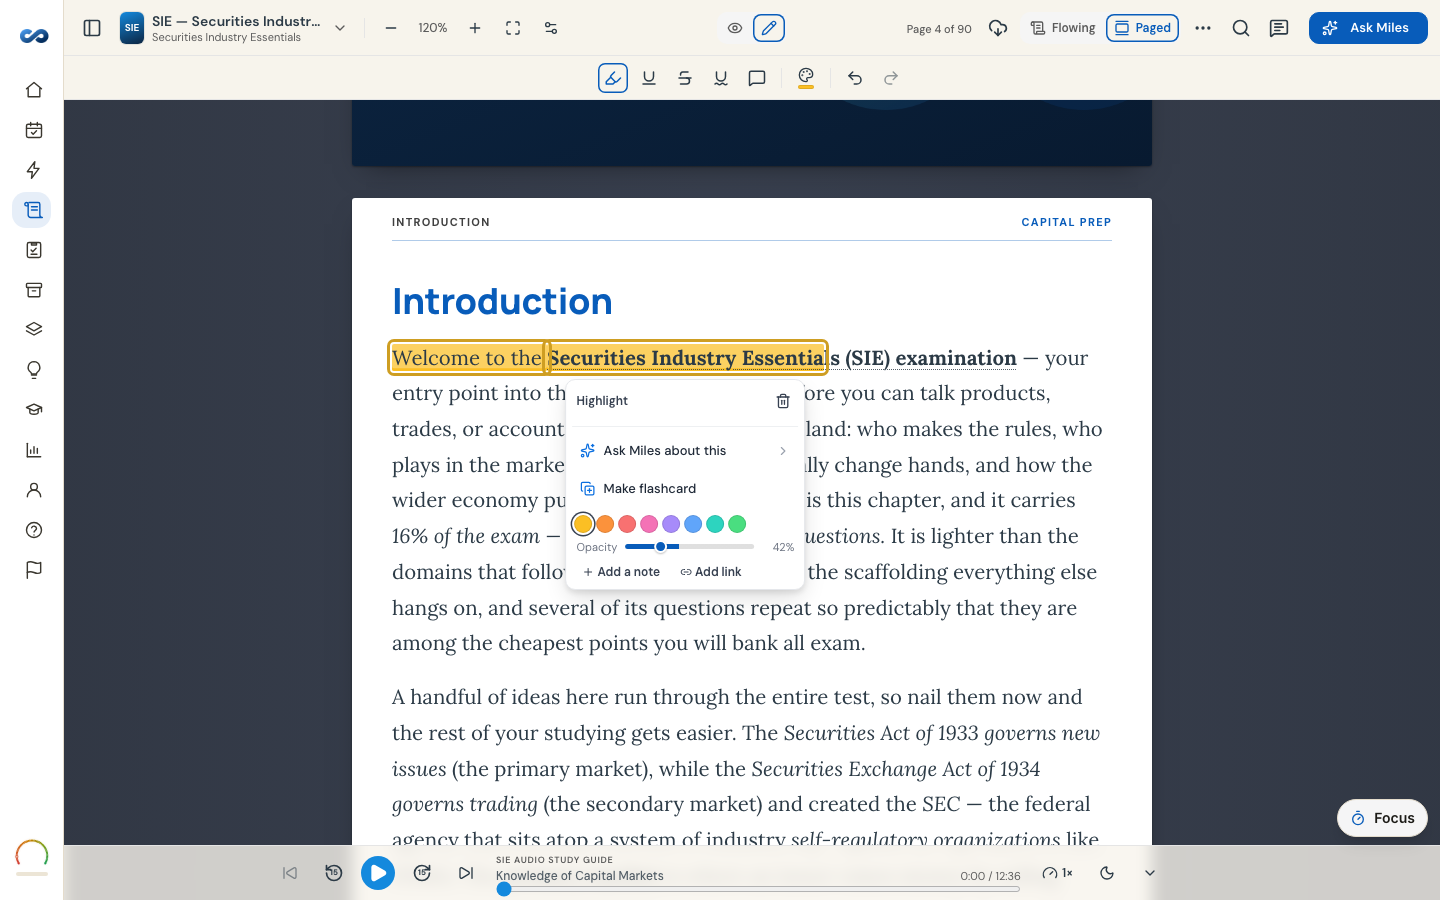Screen dimensions: 1440x900
Task: Select the strikethrough tool
Action: coord(685,78)
